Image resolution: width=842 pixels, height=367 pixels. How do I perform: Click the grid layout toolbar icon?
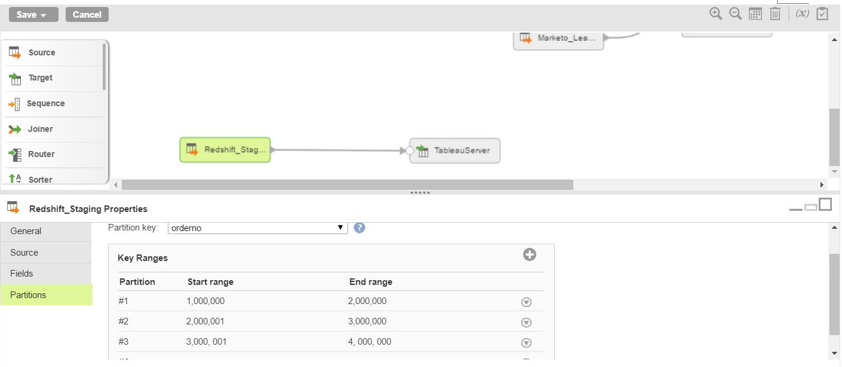(x=755, y=14)
